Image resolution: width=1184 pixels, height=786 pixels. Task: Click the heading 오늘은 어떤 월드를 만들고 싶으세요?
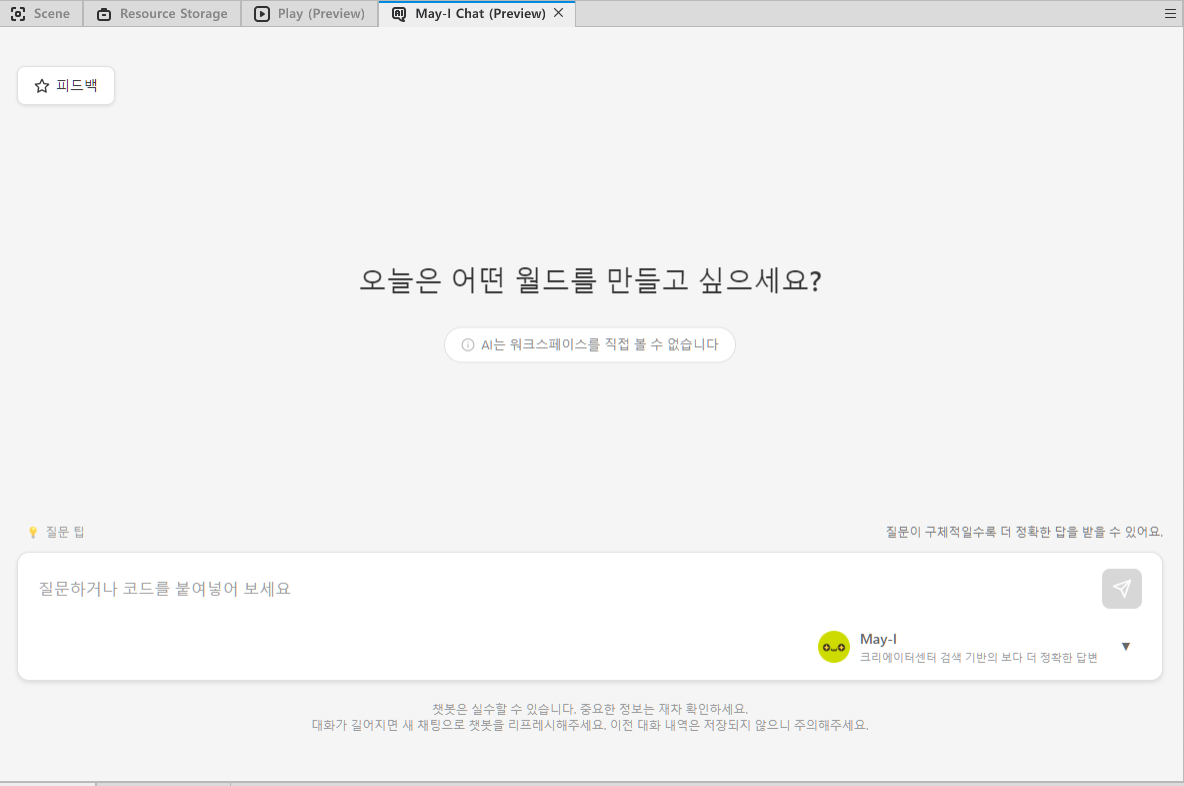point(590,280)
